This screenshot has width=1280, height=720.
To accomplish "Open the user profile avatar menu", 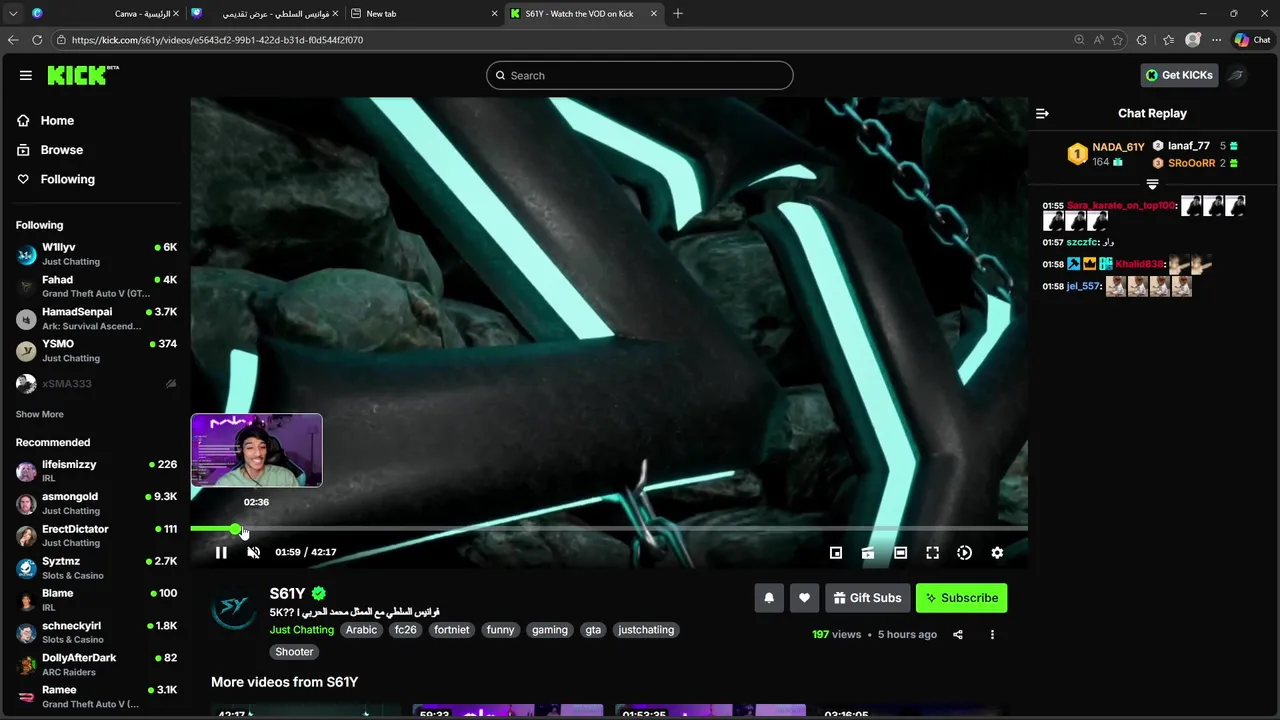I will pos(1236,75).
